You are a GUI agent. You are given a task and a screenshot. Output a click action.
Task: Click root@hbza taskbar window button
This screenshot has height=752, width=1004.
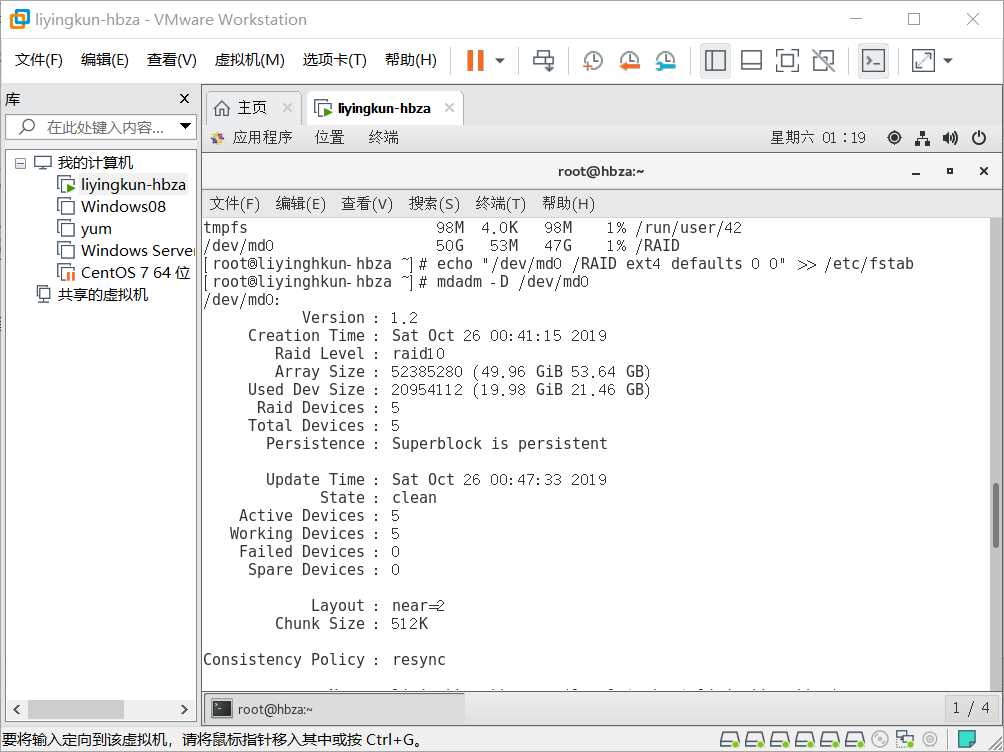point(334,709)
